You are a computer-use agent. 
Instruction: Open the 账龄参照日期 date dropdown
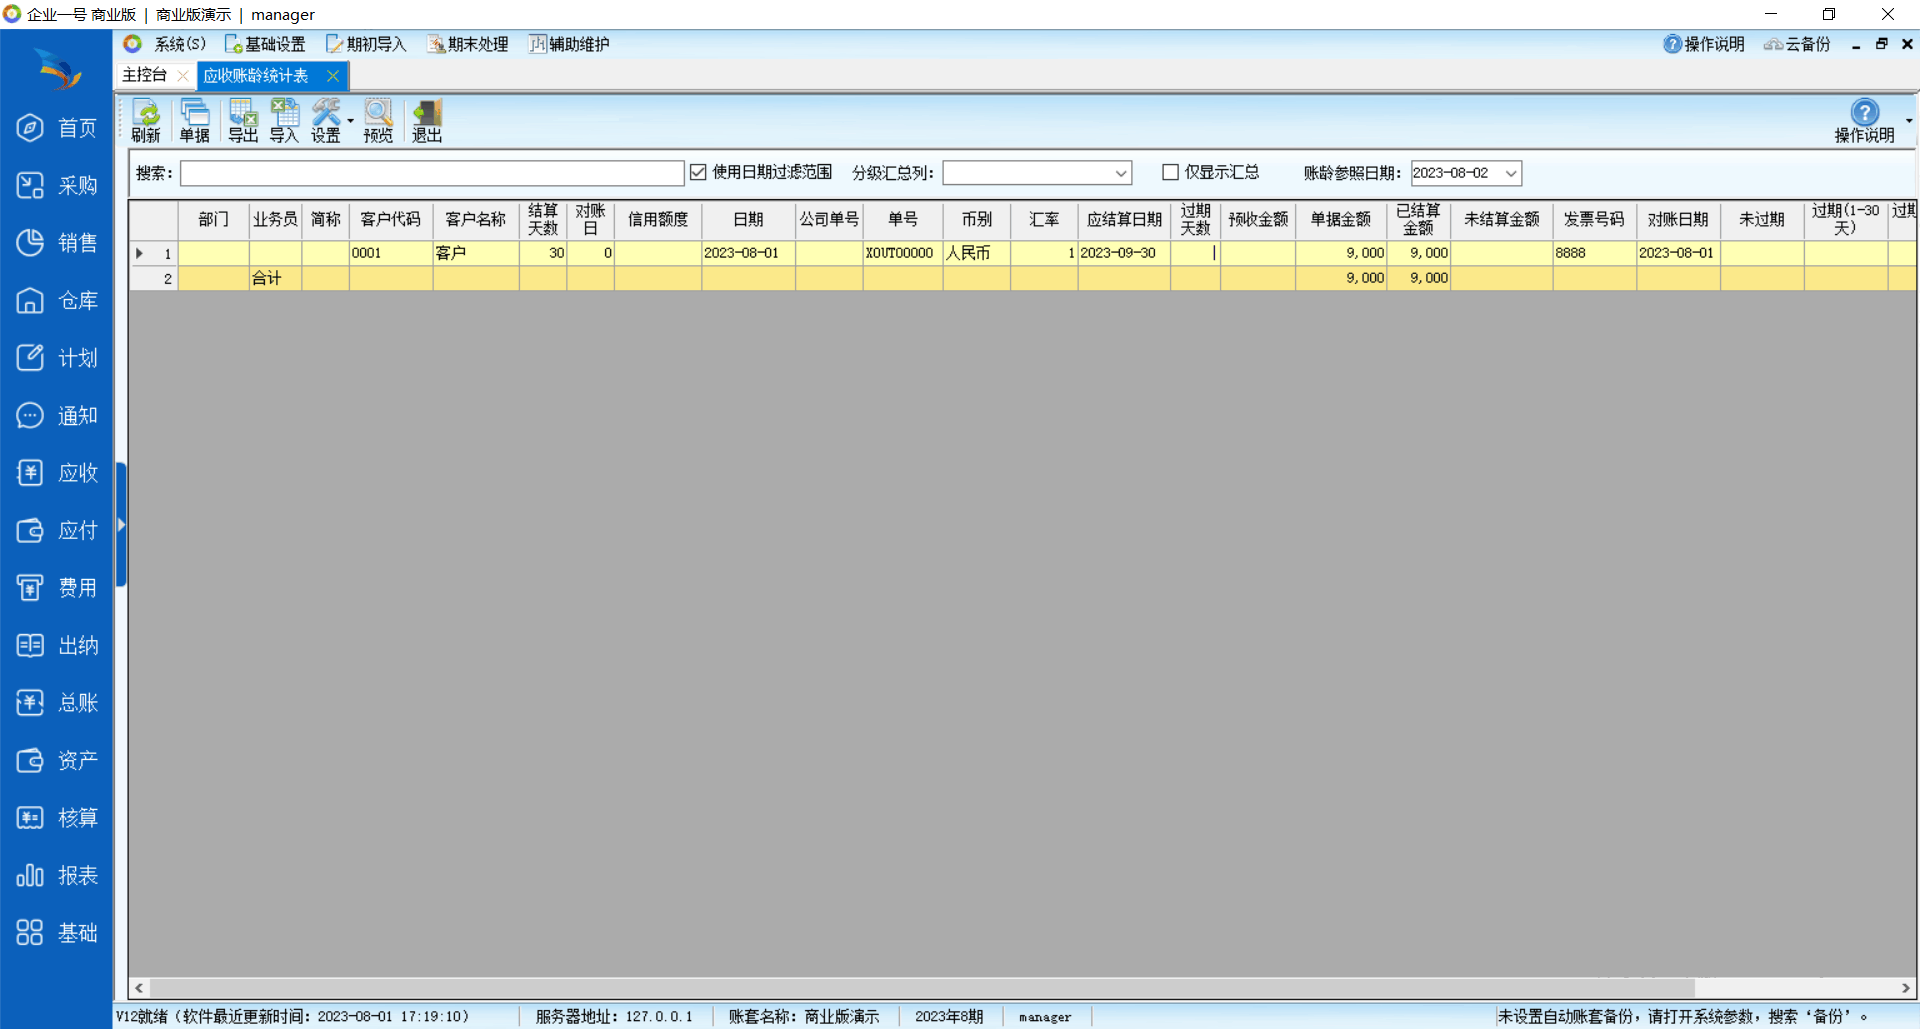(1511, 173)
